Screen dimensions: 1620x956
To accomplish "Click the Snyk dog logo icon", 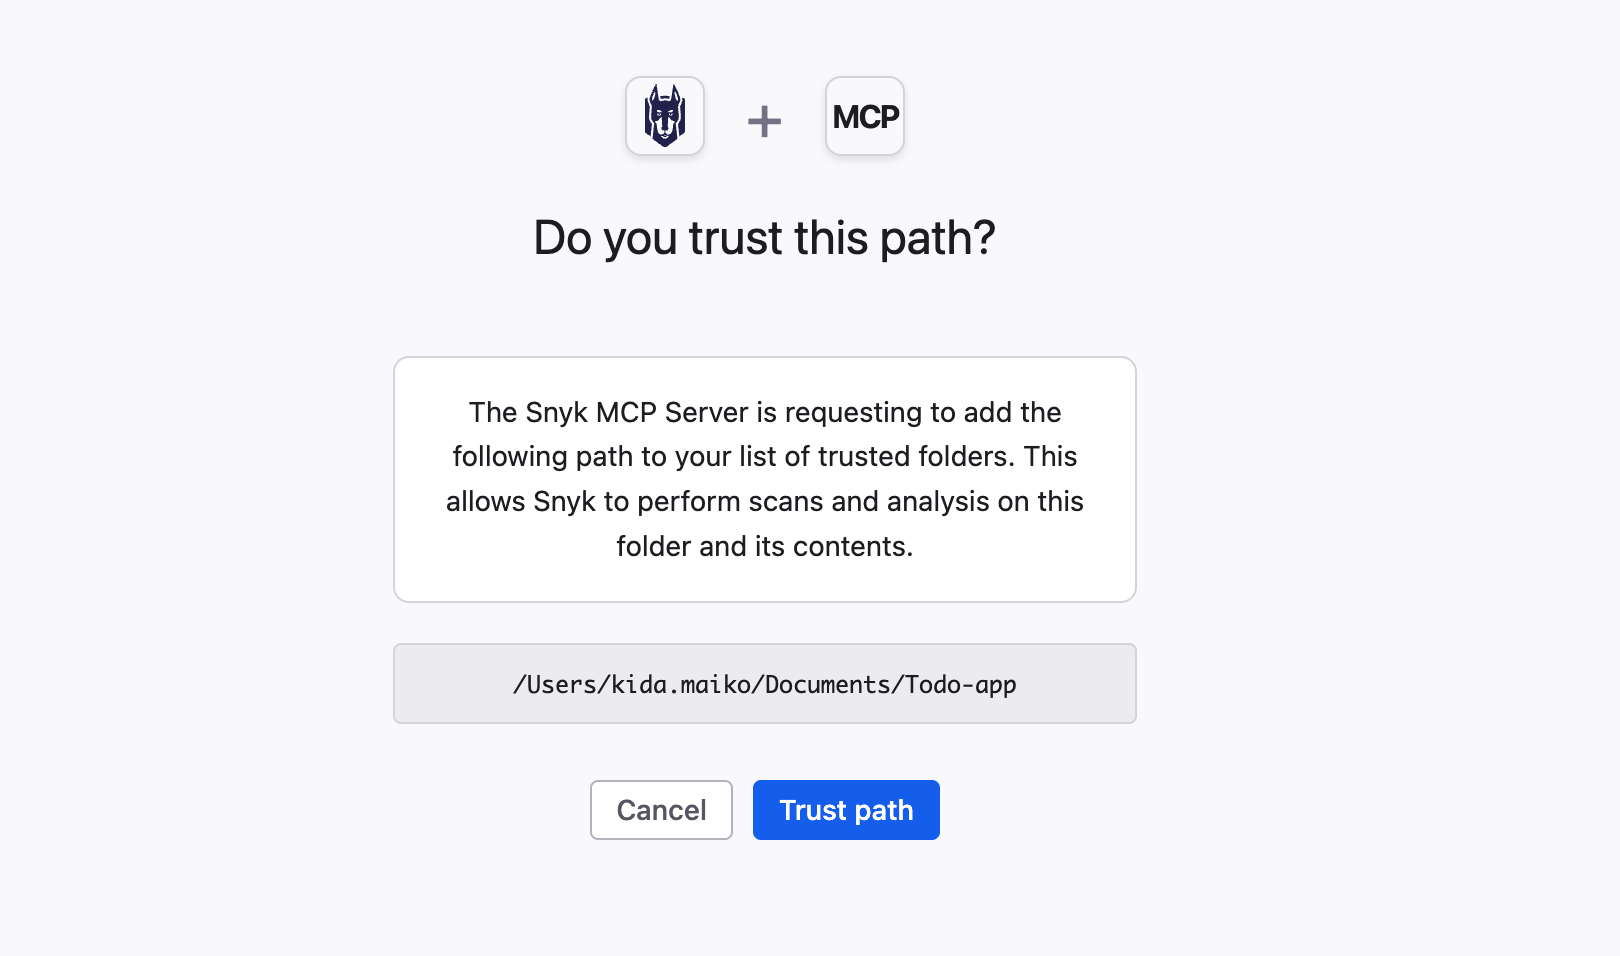I will click(665, 116).
